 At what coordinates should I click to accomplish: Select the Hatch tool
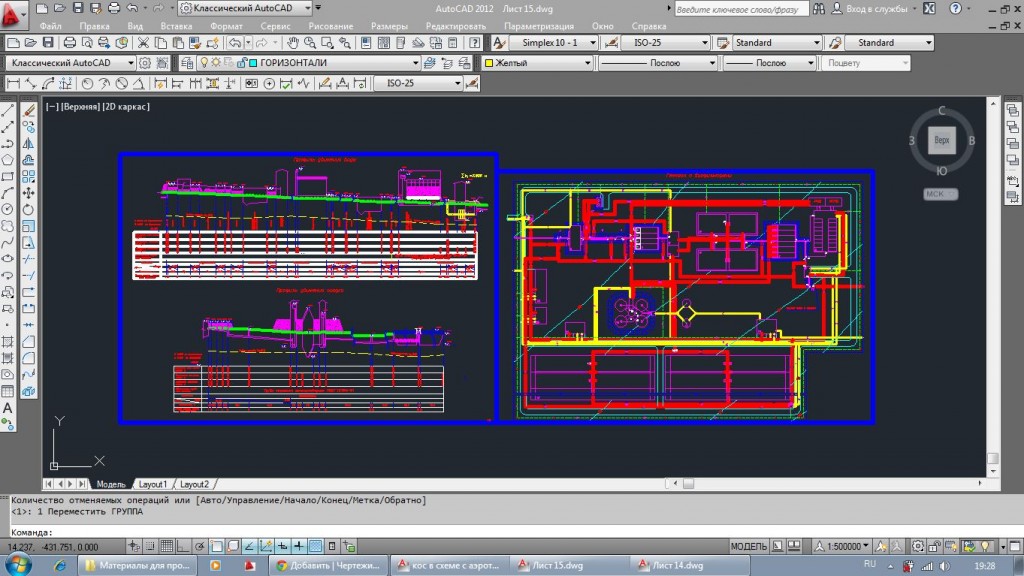pos(8,342)
